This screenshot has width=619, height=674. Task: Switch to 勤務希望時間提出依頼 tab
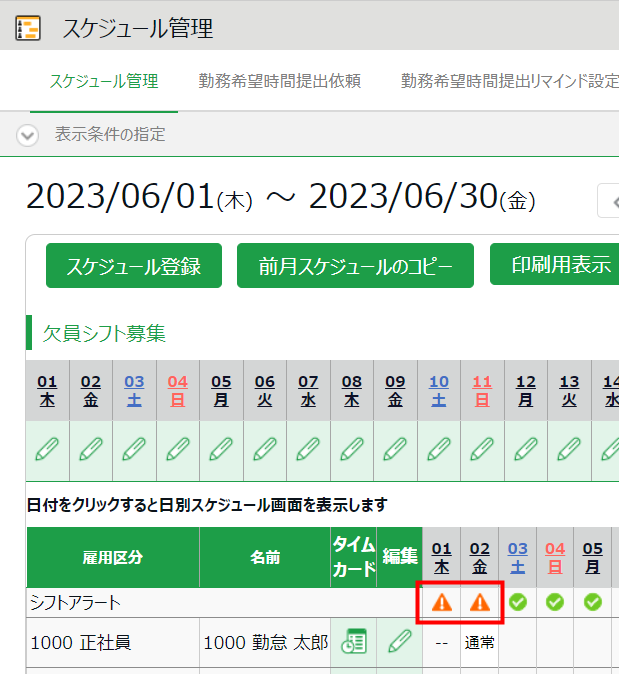coord(279,81)
